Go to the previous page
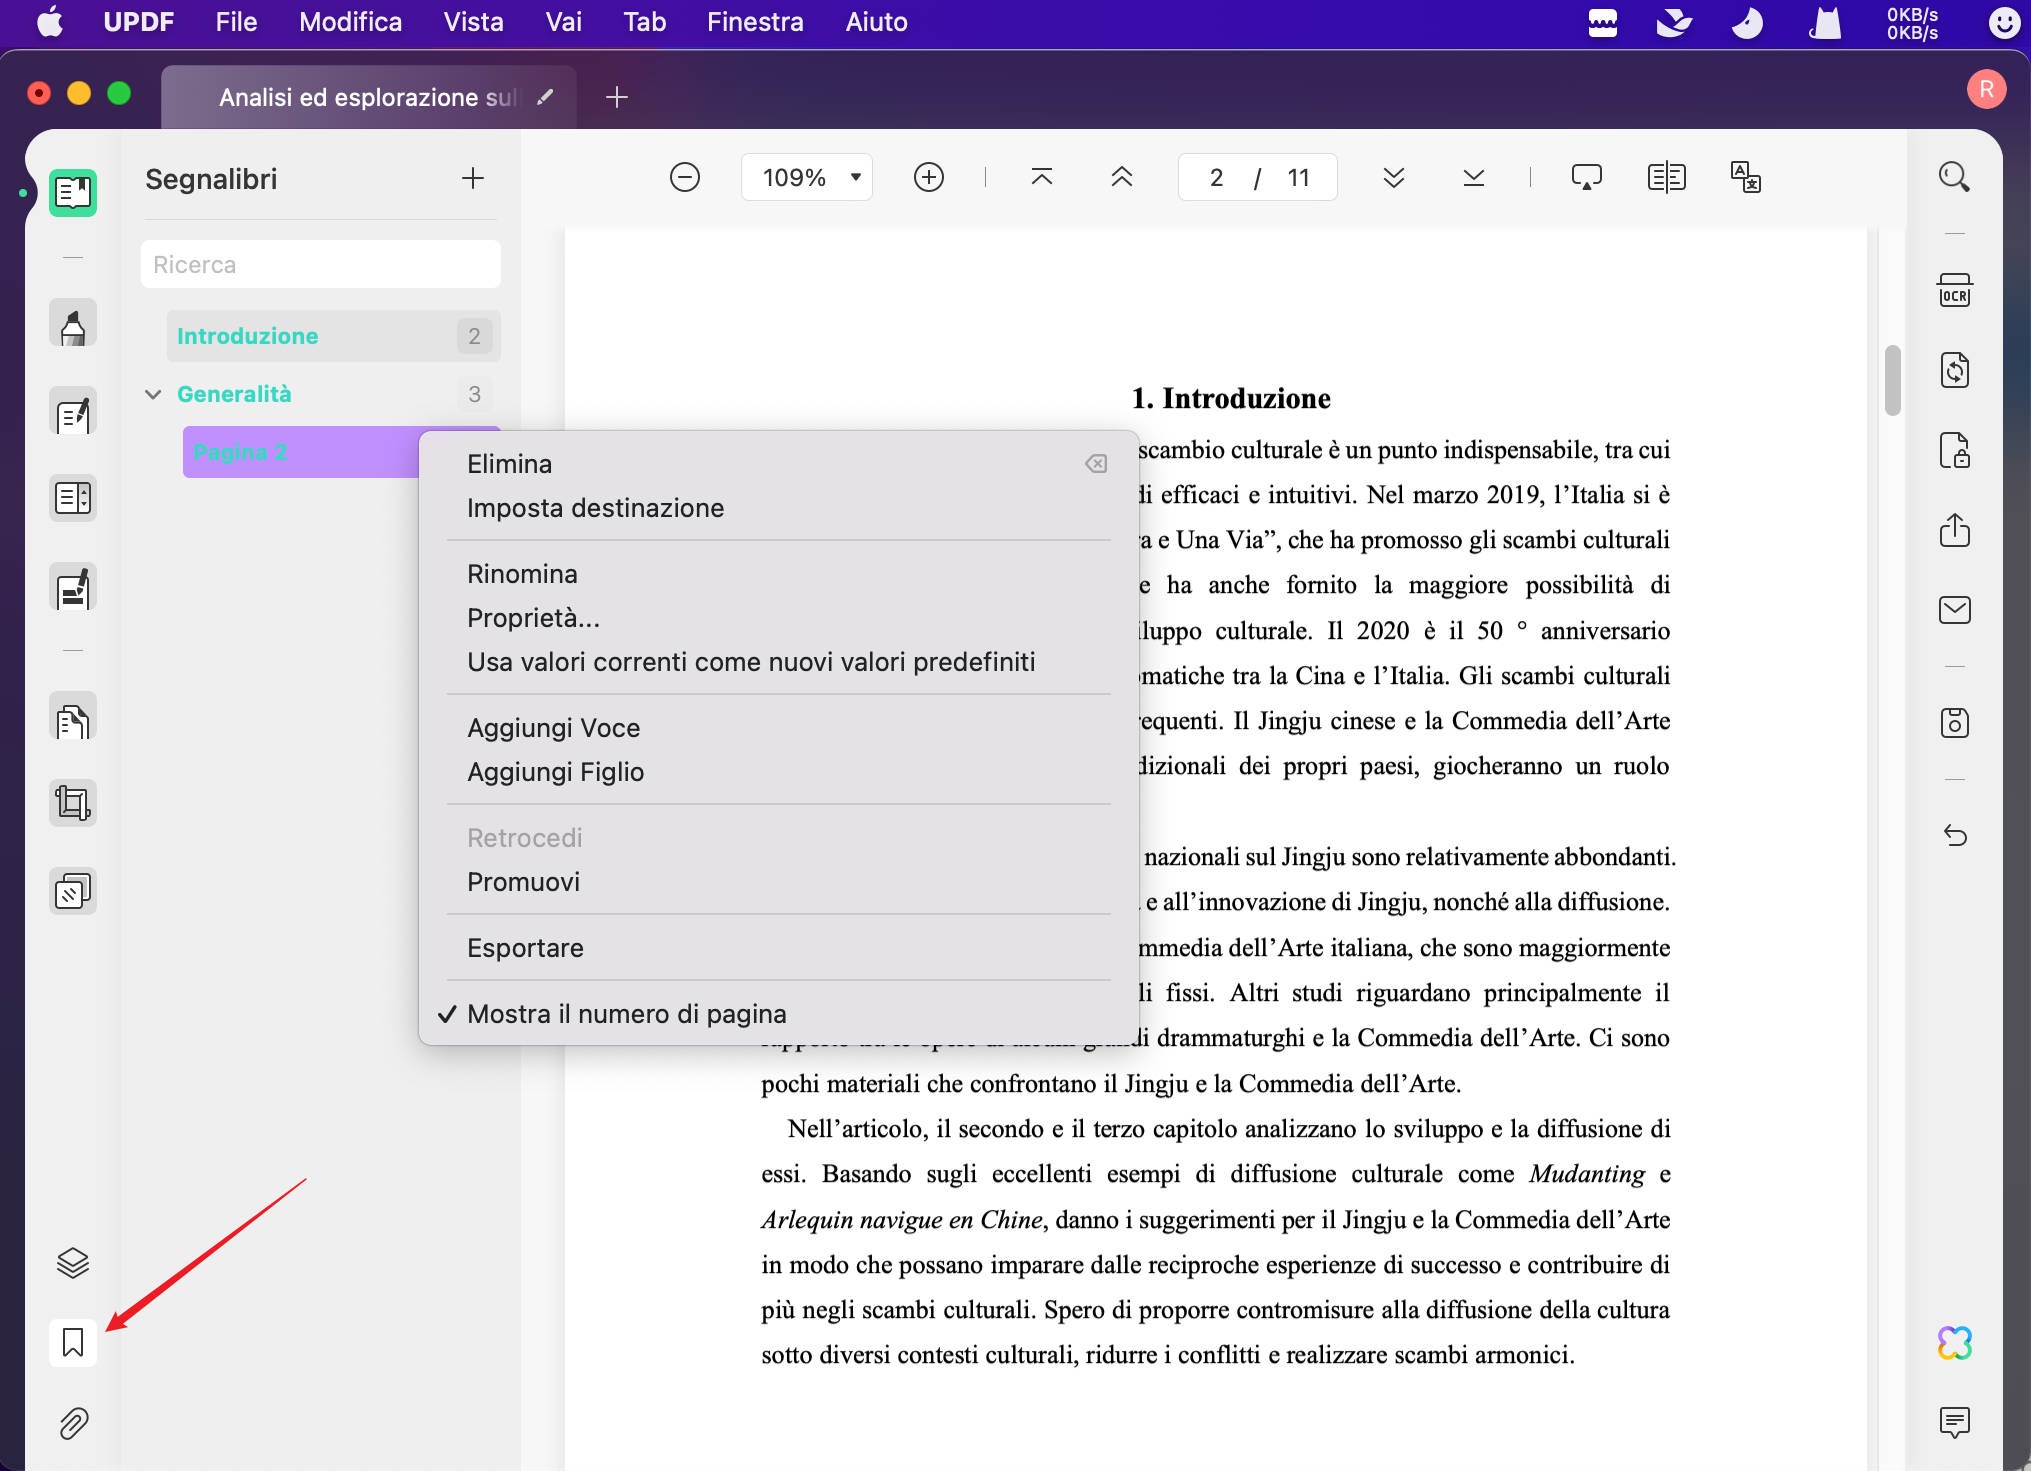Screen dimensions: 2031x1471 click(1122, 177)
